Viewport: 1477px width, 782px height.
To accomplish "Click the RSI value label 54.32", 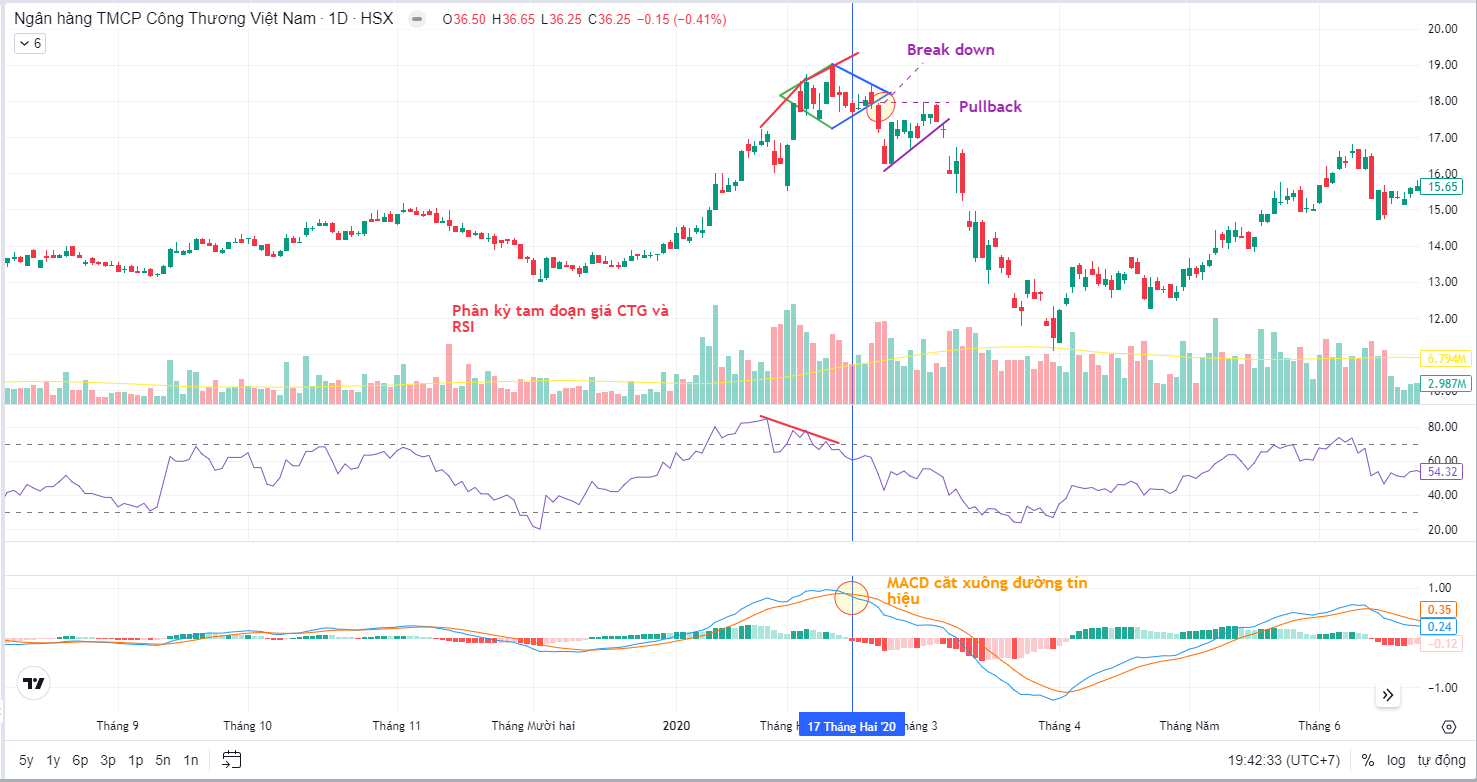I will point(1442,472).
